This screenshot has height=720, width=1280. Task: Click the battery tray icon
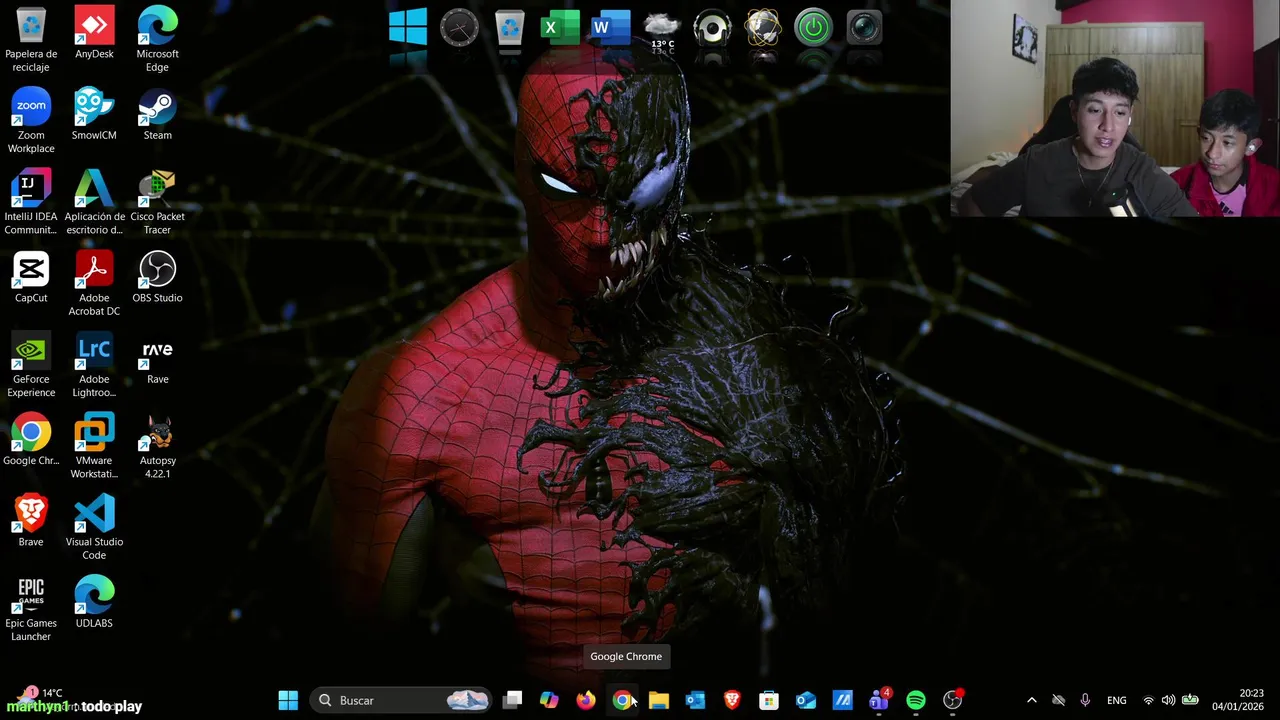1190,700
